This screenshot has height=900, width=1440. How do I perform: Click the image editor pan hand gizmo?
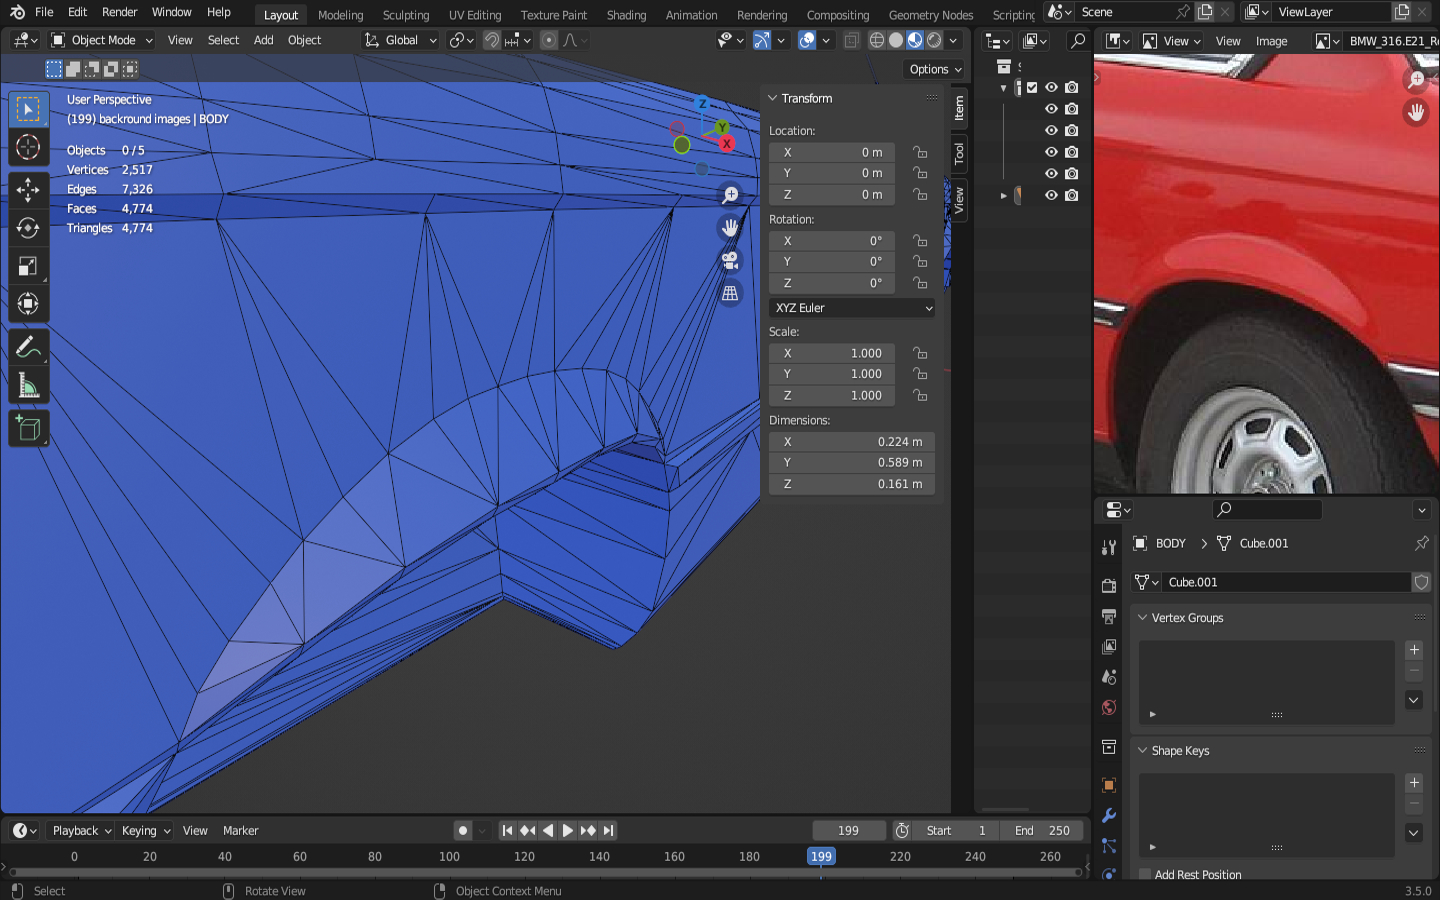pyautogui.click(x=1416, y=112)
